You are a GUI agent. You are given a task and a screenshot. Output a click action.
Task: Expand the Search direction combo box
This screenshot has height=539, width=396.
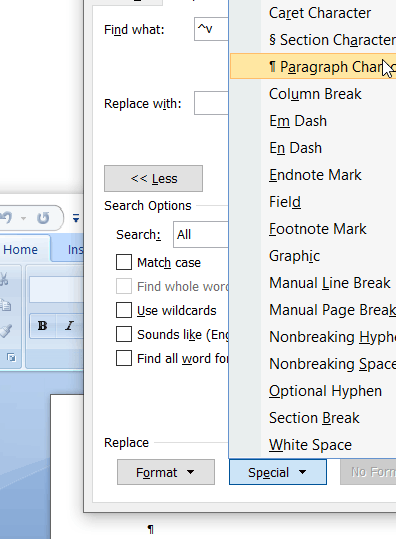[201, 234]
